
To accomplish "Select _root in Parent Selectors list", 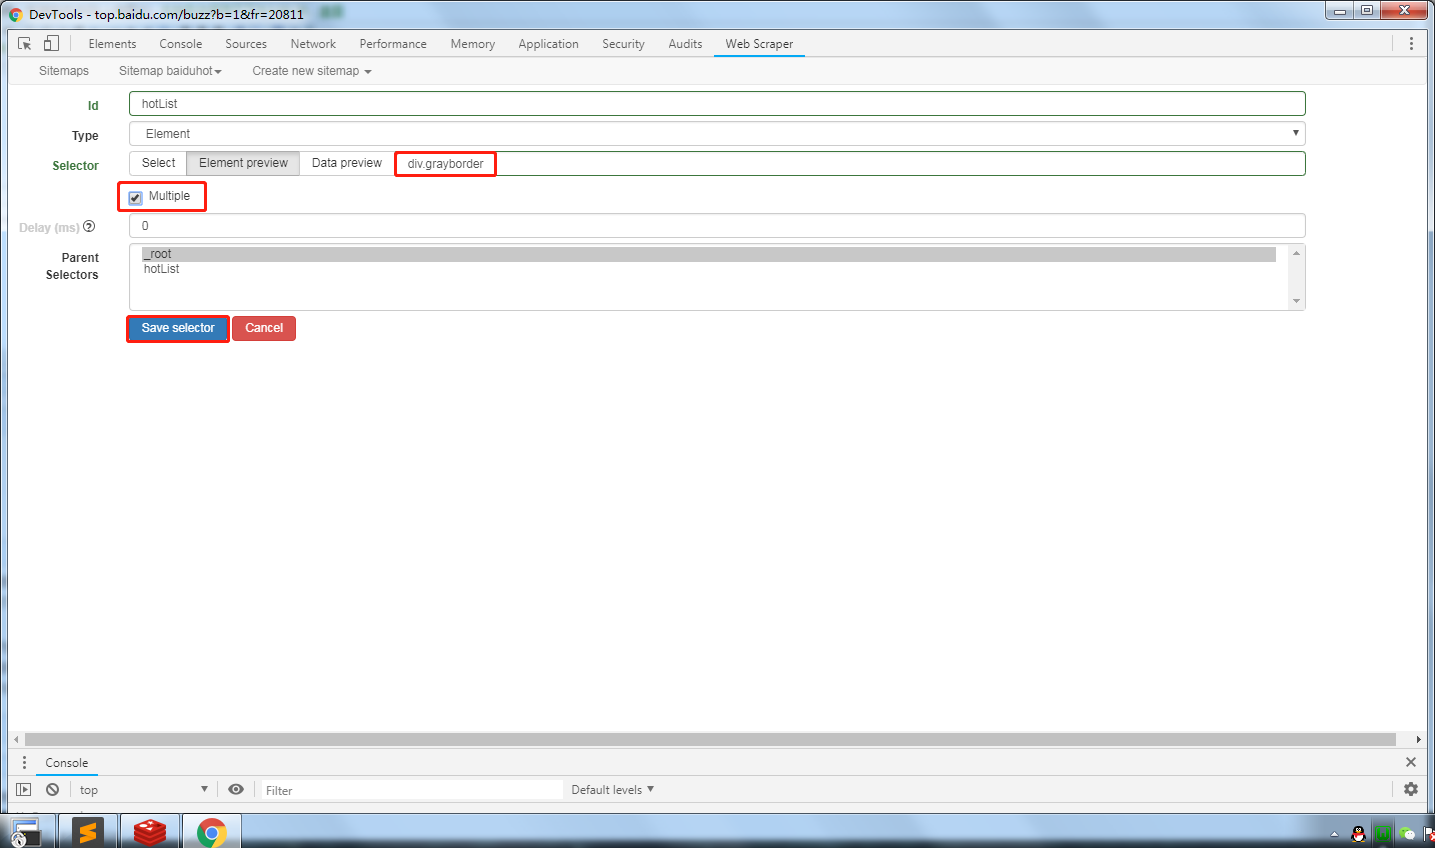I will click(708, 254).
